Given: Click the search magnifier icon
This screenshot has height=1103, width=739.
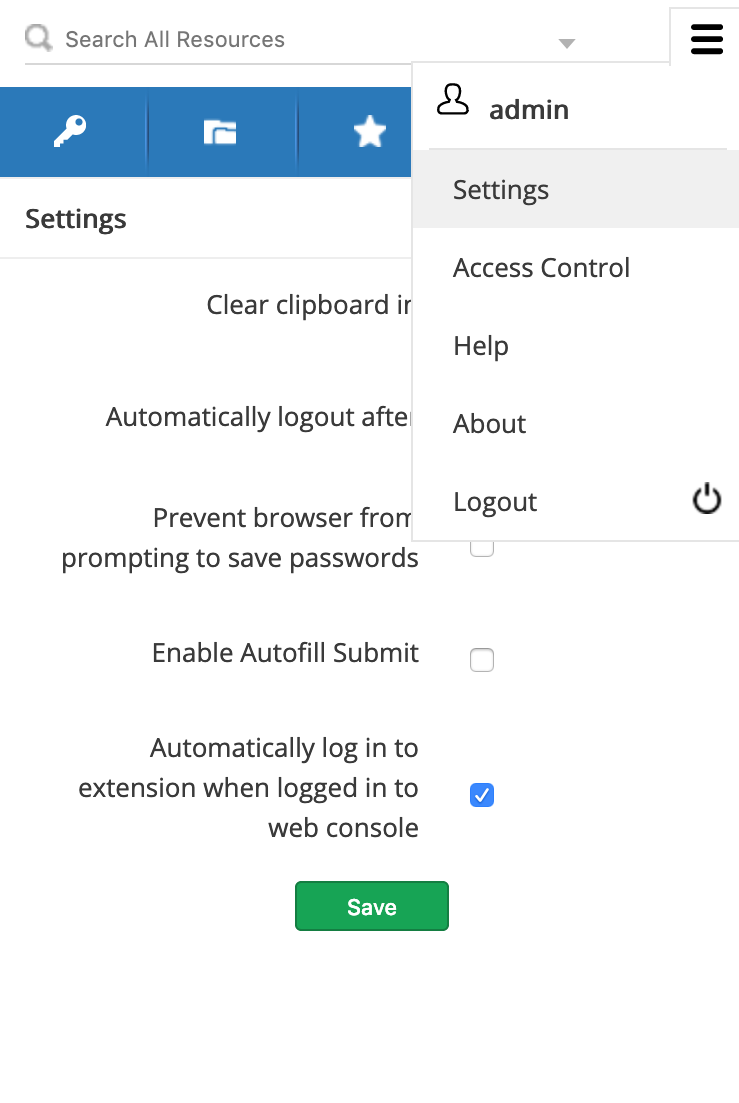Looking at the screenshot, I should click(x=39, y=39).
